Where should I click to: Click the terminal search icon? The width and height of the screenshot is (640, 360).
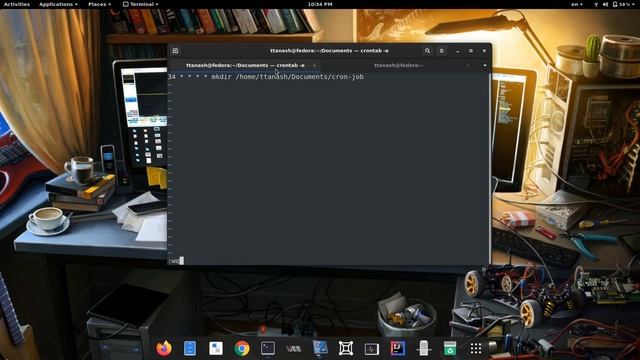click(427, 51)
